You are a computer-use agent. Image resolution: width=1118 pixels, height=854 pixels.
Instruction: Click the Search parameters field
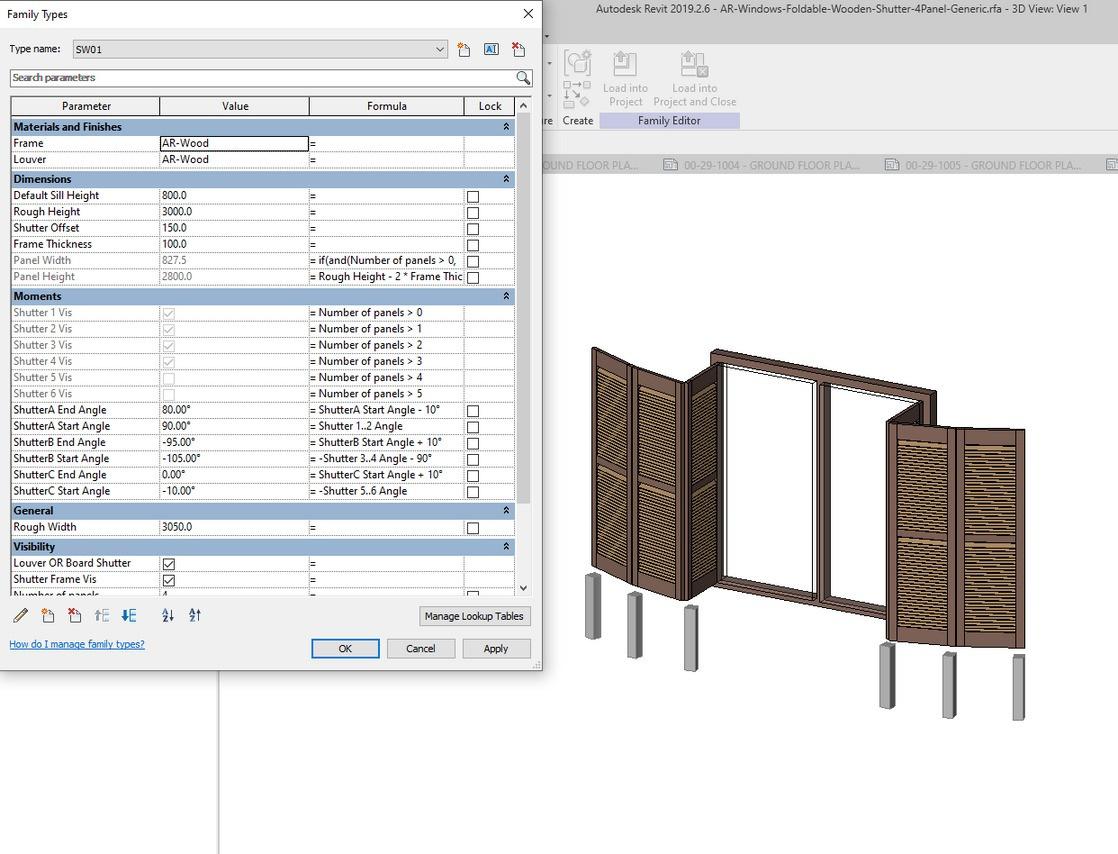260,78
